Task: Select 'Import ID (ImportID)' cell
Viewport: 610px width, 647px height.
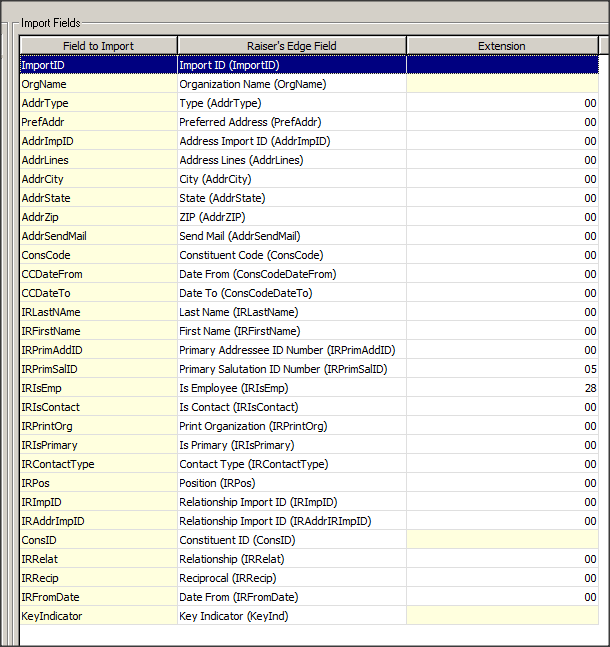Action: coord(292,65)
